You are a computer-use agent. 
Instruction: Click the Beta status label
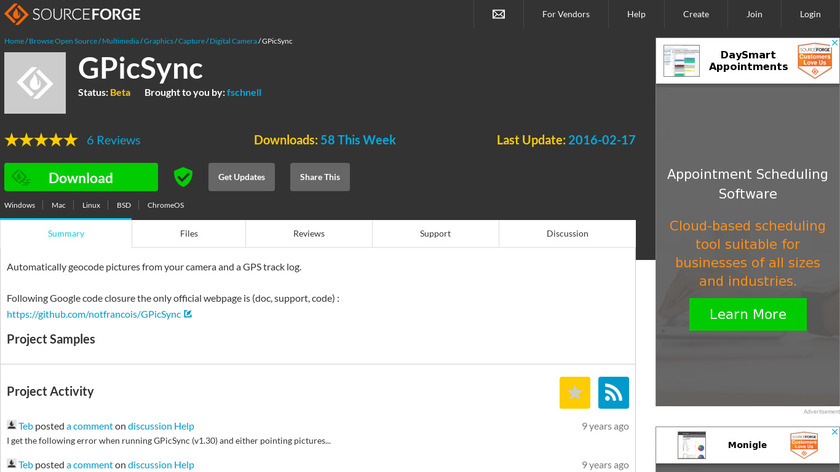[x=120, y=92]
